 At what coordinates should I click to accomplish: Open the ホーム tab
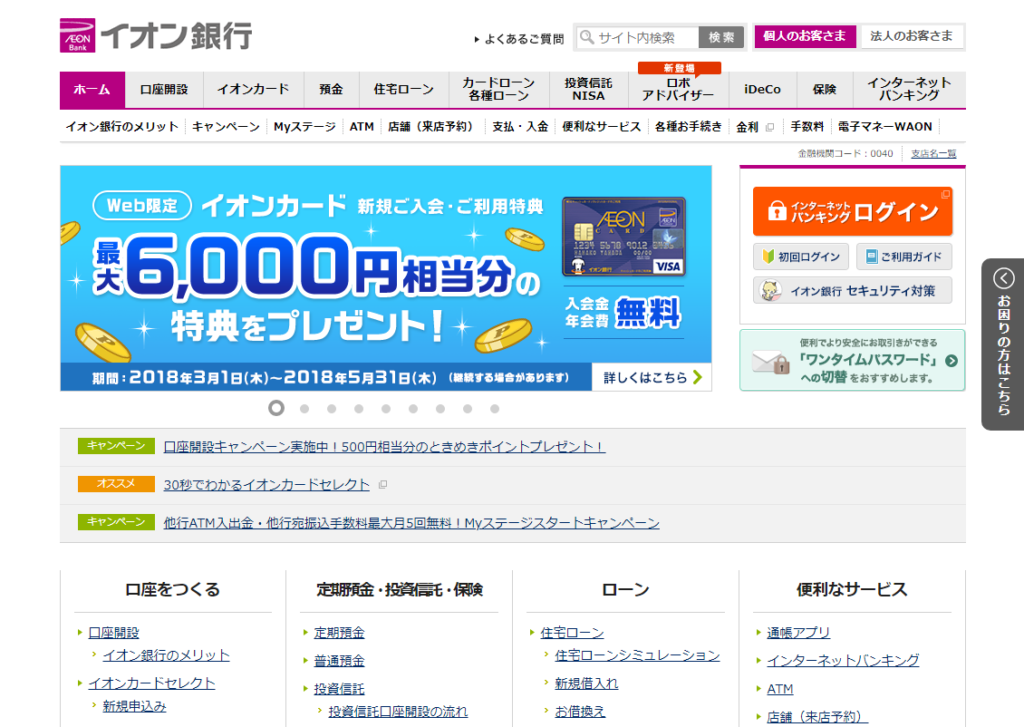tap(92, 89)
